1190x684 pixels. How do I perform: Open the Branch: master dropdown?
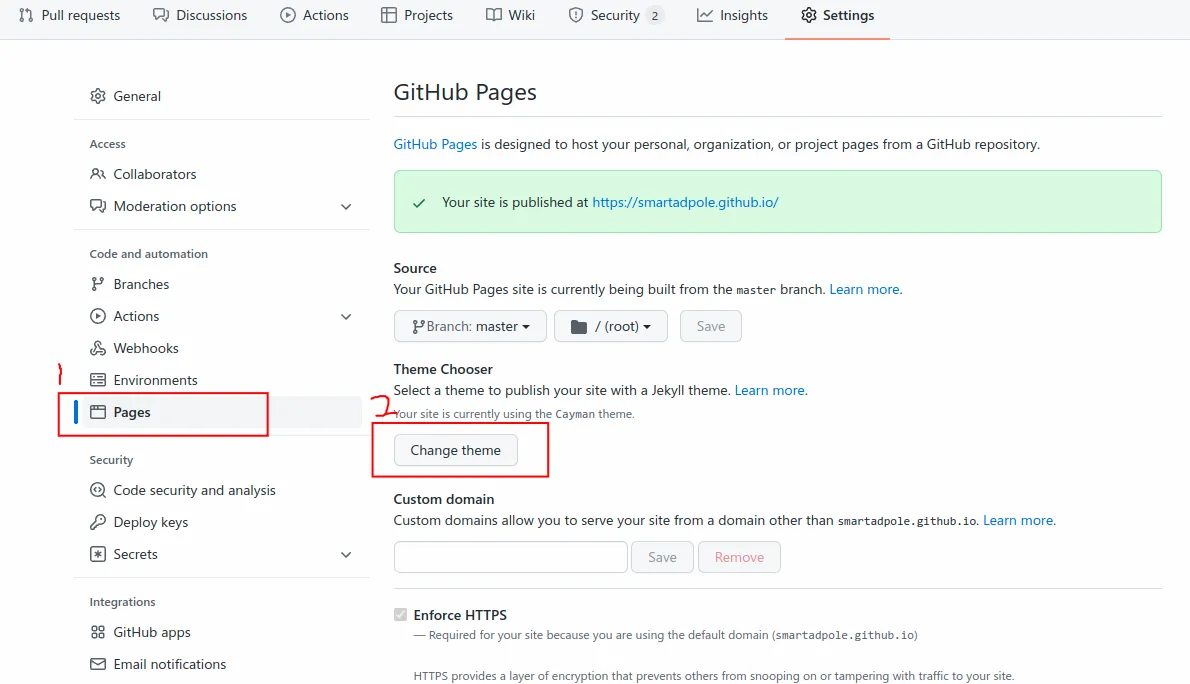point(471,326)
